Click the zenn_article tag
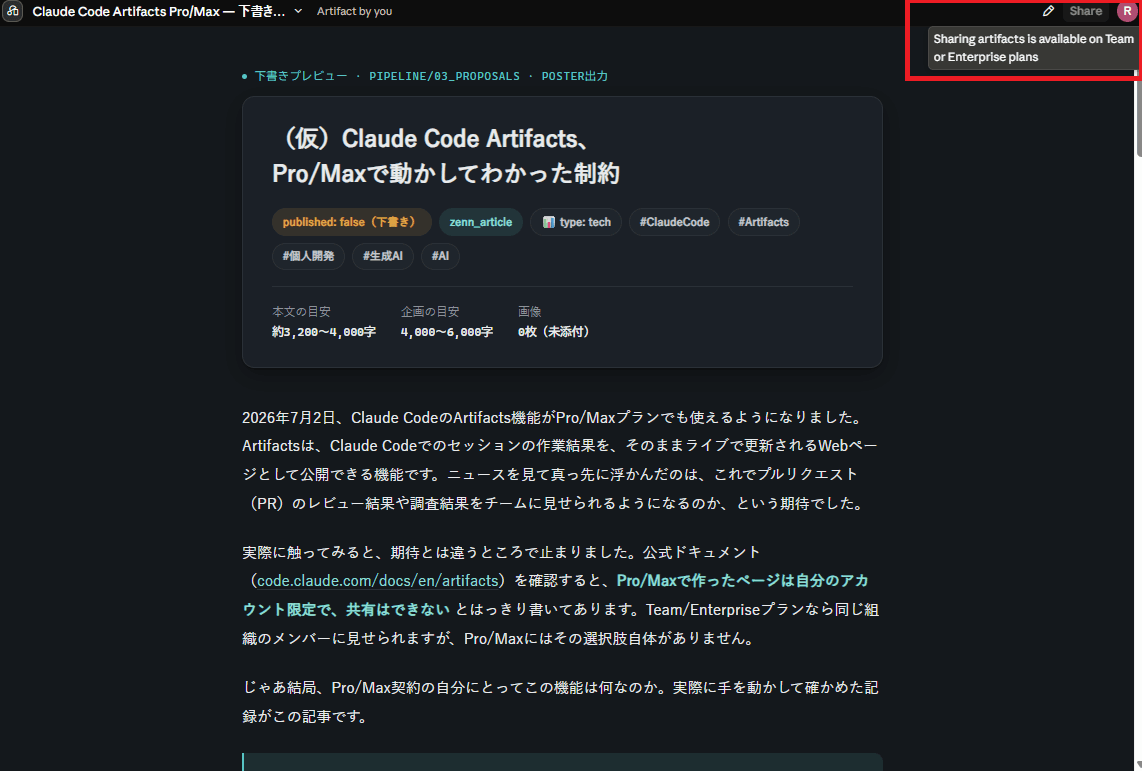The height and width of the screenshot is (771, 1142). [x=481, y=222]
